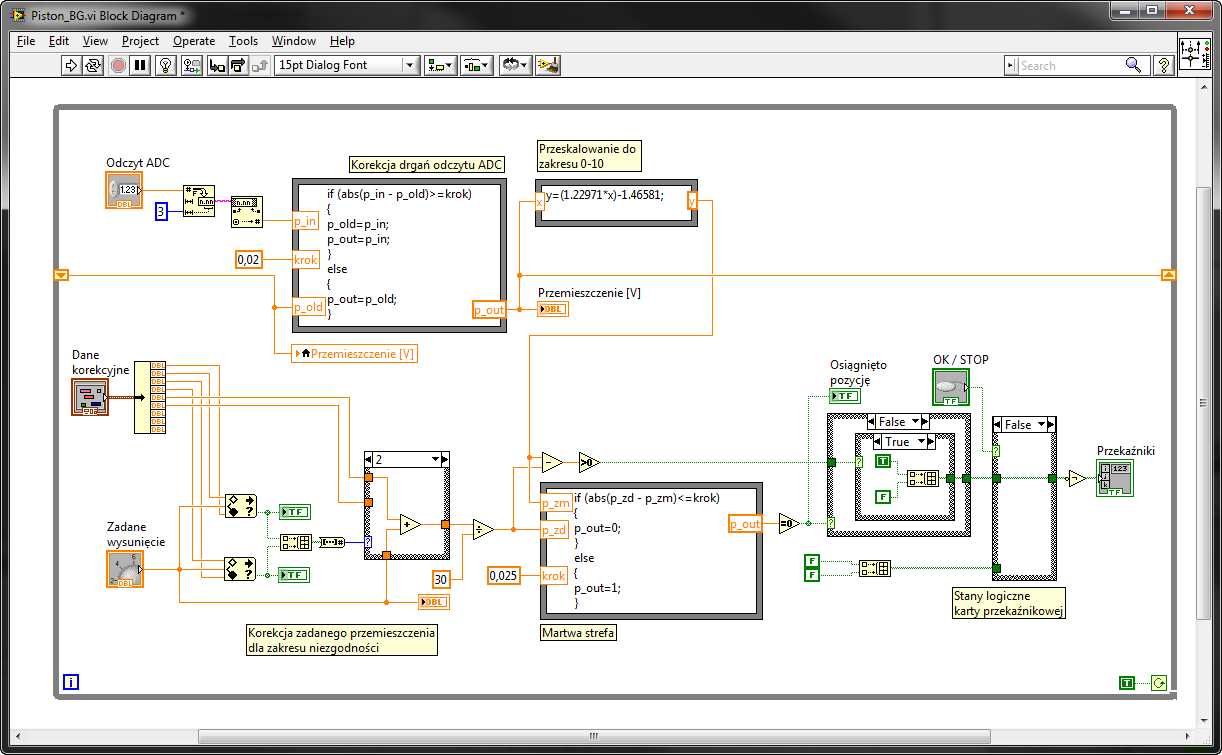Expand the Reorder dropdown in toolbar
1222x755 pixels.
click(x=515, y=65)
